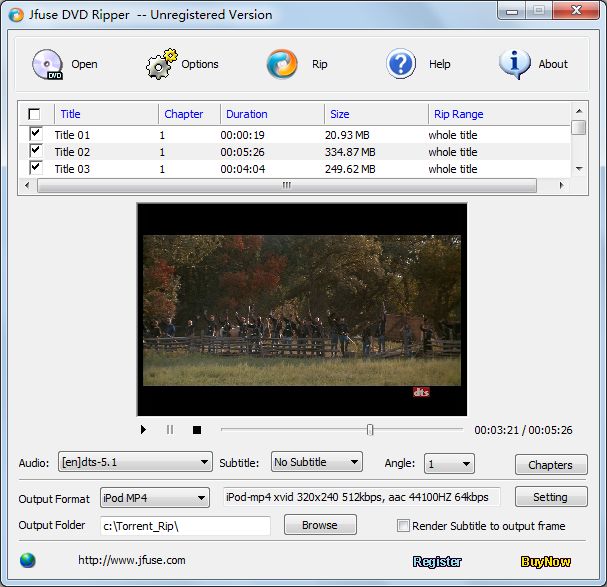
Task: Open the Subtitle dropdown showing No Subtitle
Action: [317, 462]
